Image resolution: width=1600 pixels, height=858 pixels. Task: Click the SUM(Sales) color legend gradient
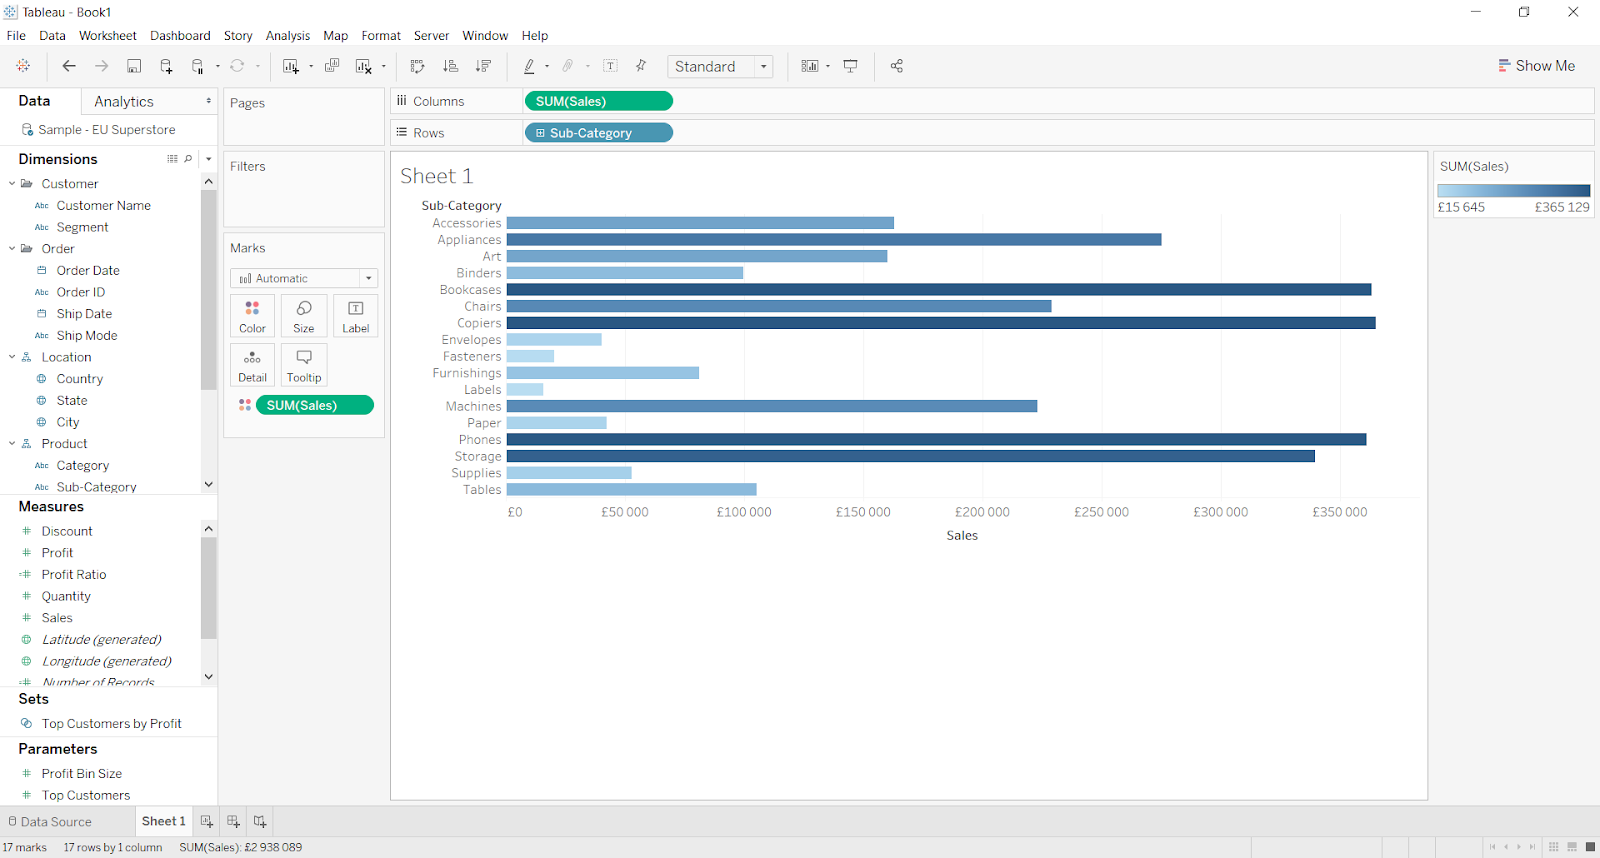click(x=1513, y=190)
